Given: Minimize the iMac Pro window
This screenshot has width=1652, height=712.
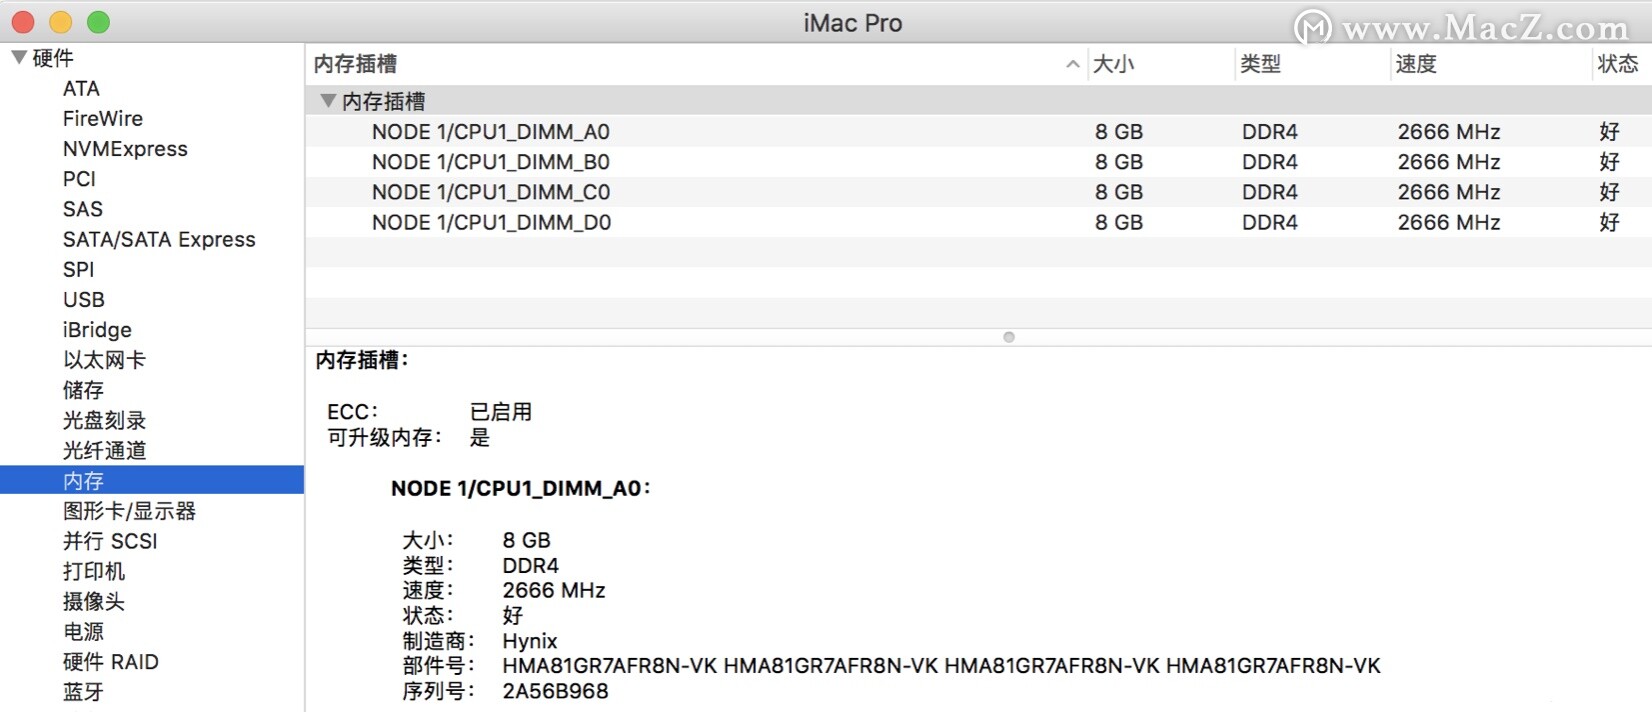Looking at the screenshot, I should [60, 22].
